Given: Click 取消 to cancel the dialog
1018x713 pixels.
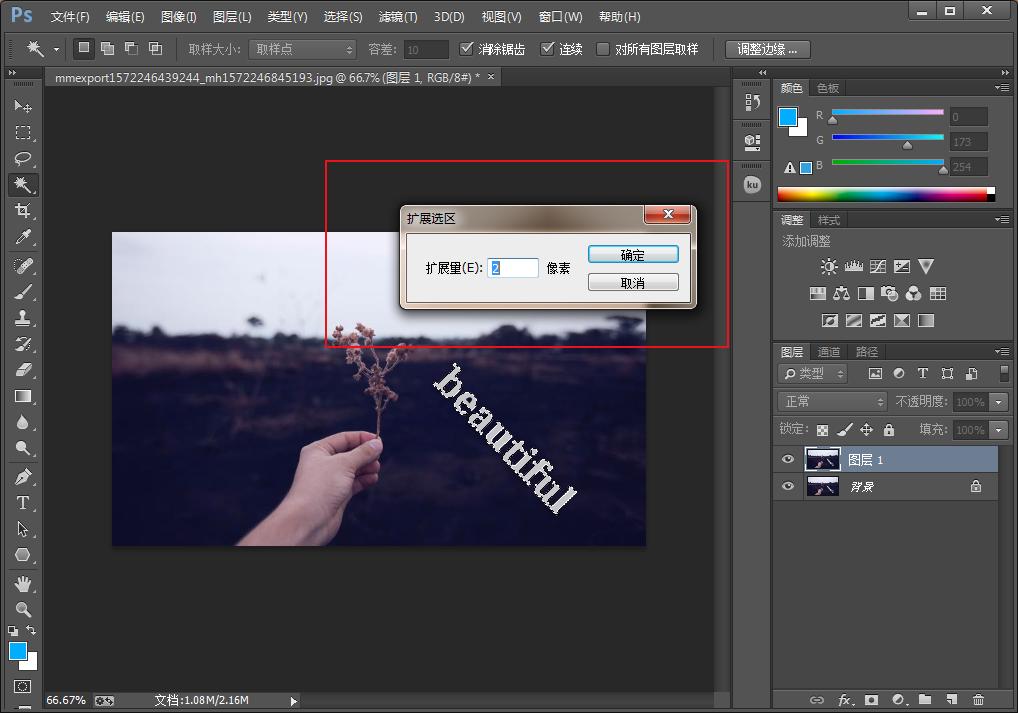Looking at the screenshot, I should pos(633,283).
